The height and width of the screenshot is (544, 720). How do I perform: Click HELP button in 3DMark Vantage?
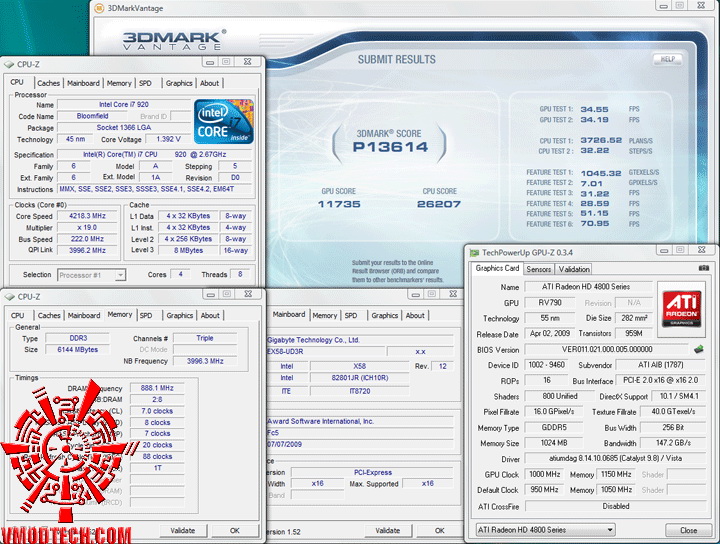tap(667, 59)
